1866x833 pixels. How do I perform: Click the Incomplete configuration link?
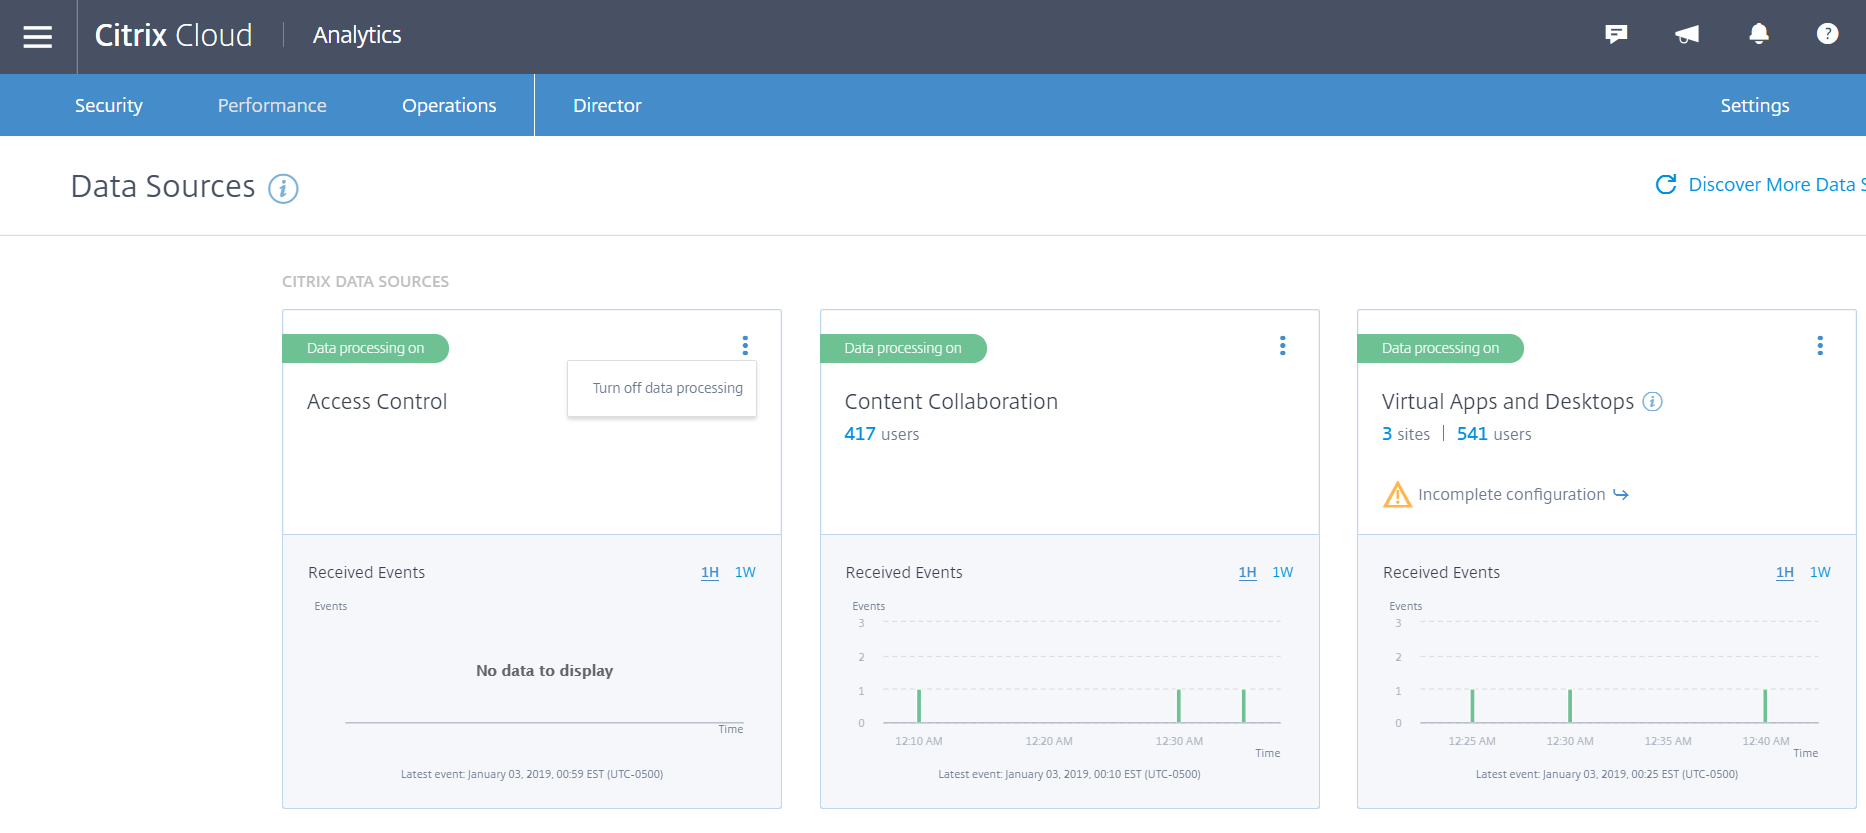[1511, 495]
